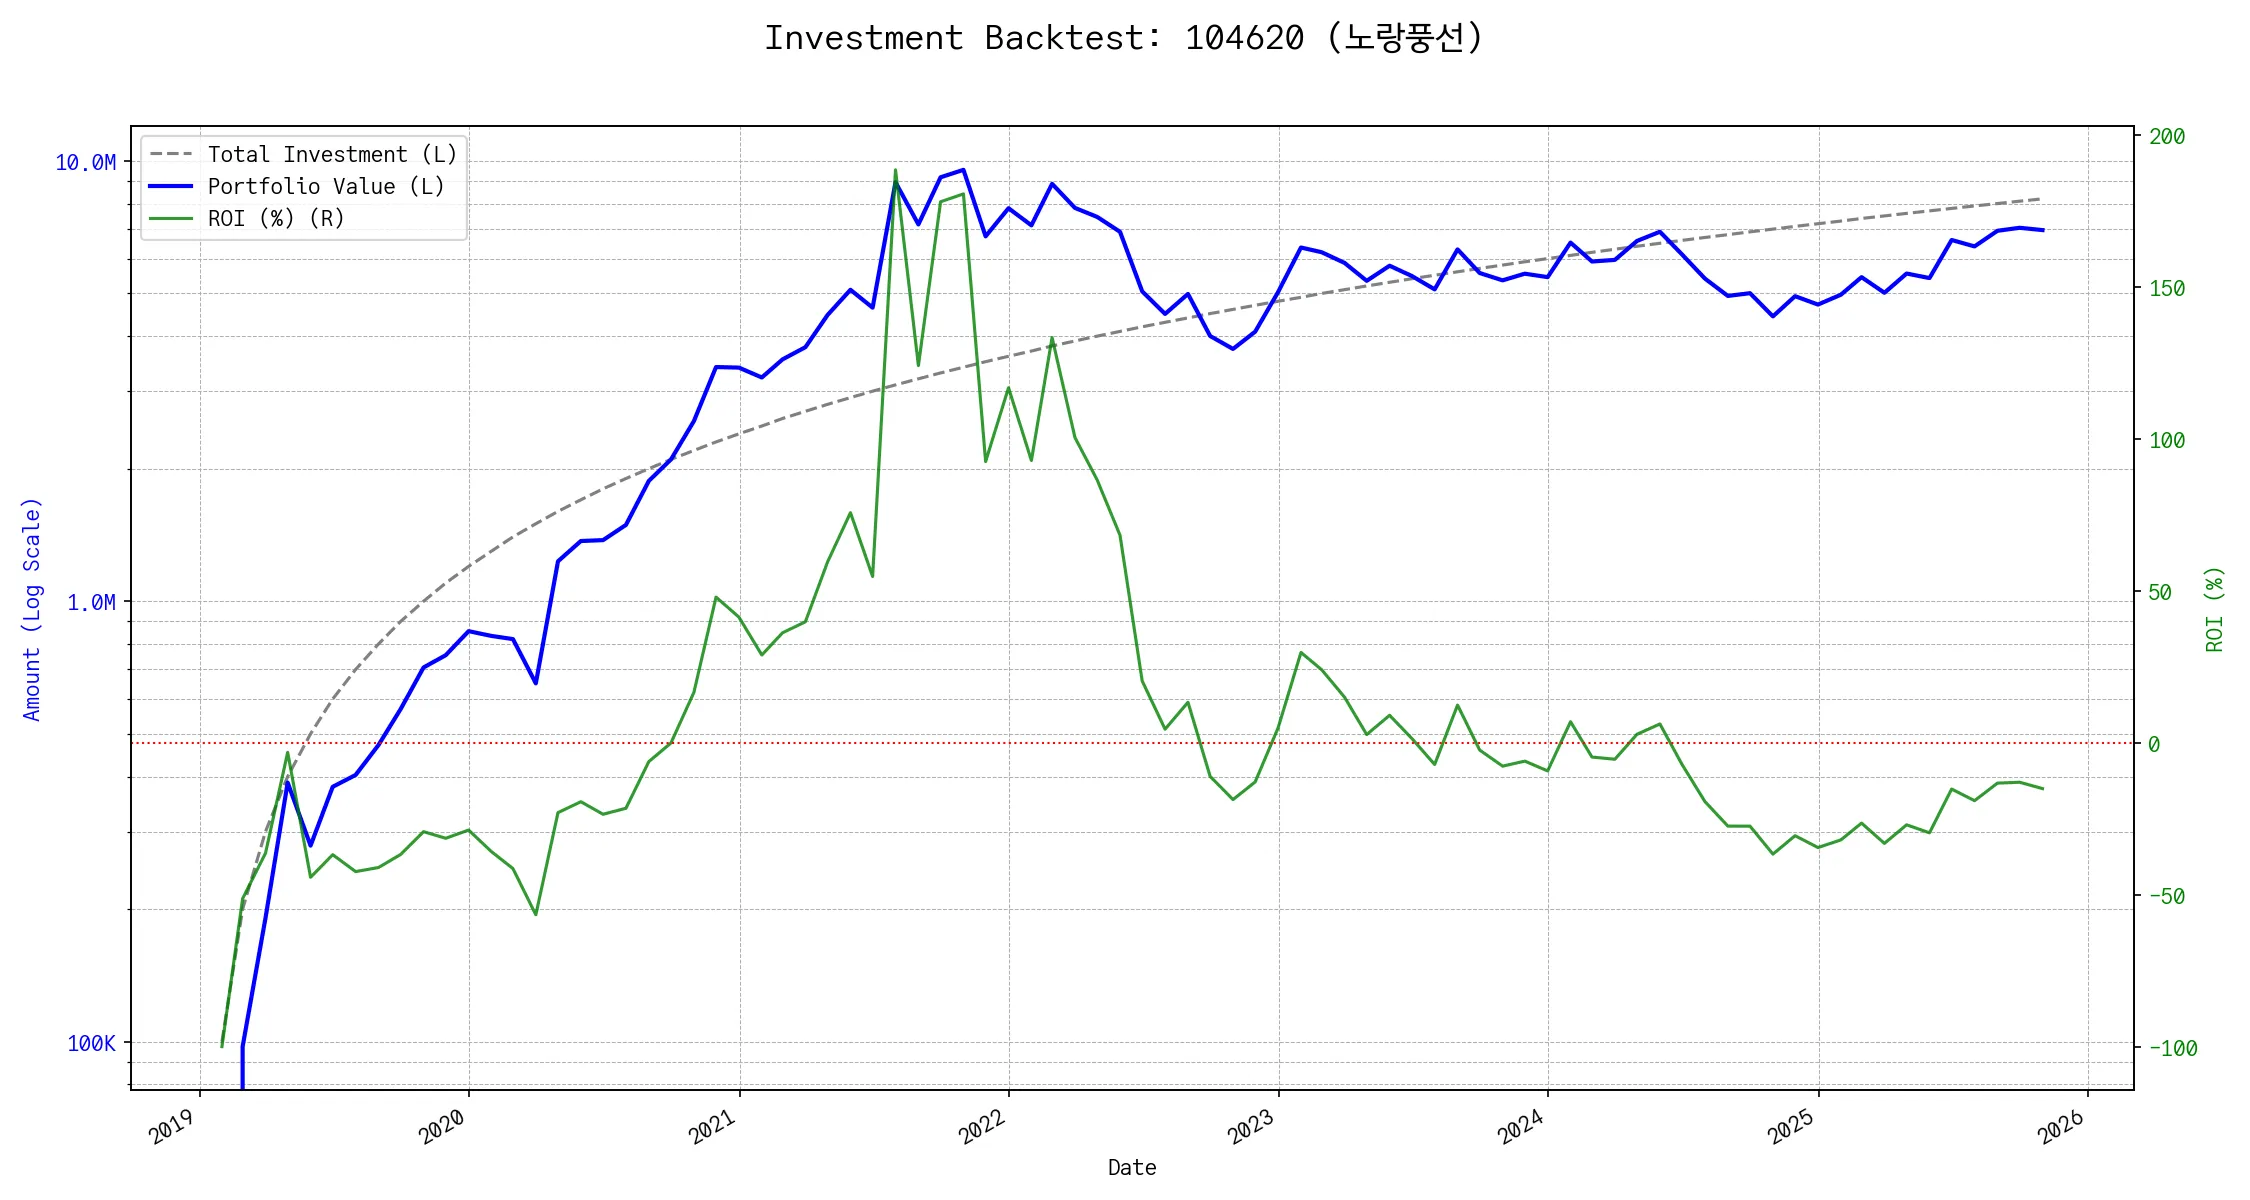Click the ROI (%) legend entry

tap(276, 218)
